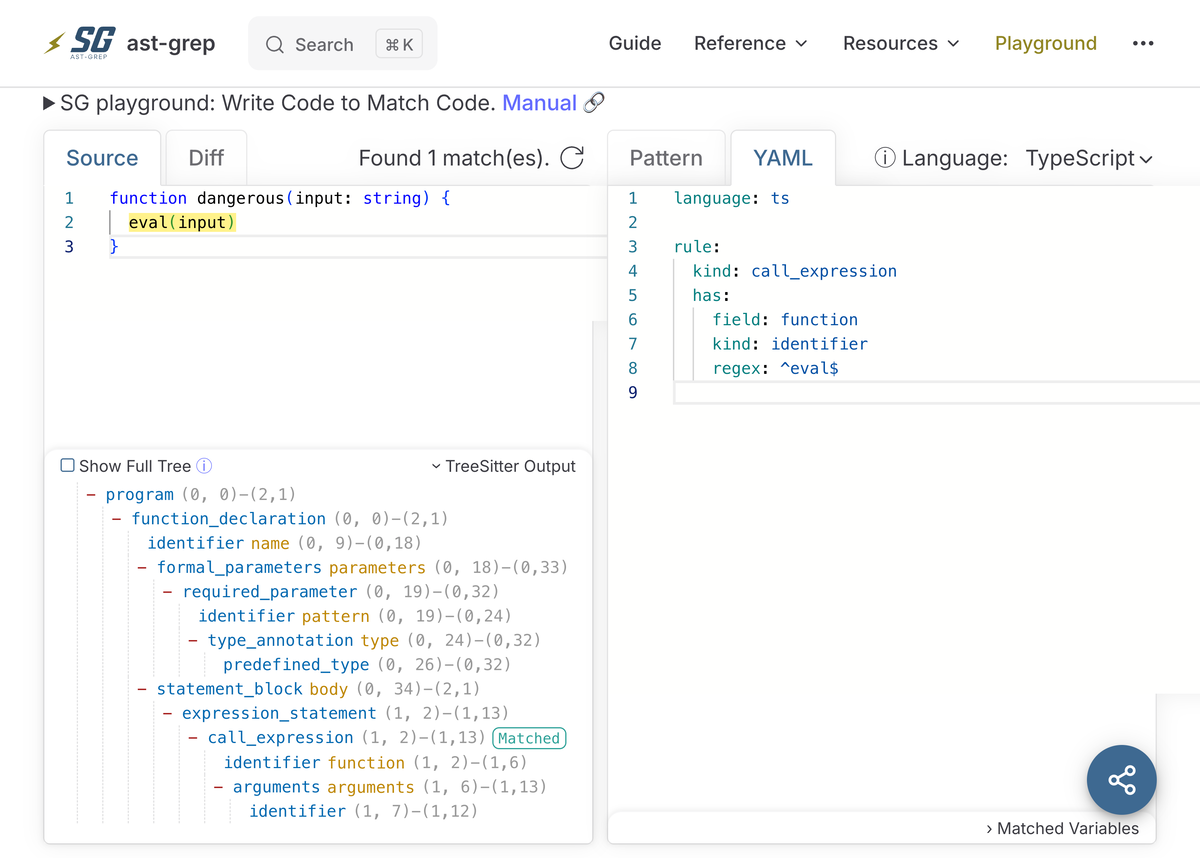Click the 'field: function' YAML line
The height and width of the screenshot is (858, 1200).
coord(785,320)
